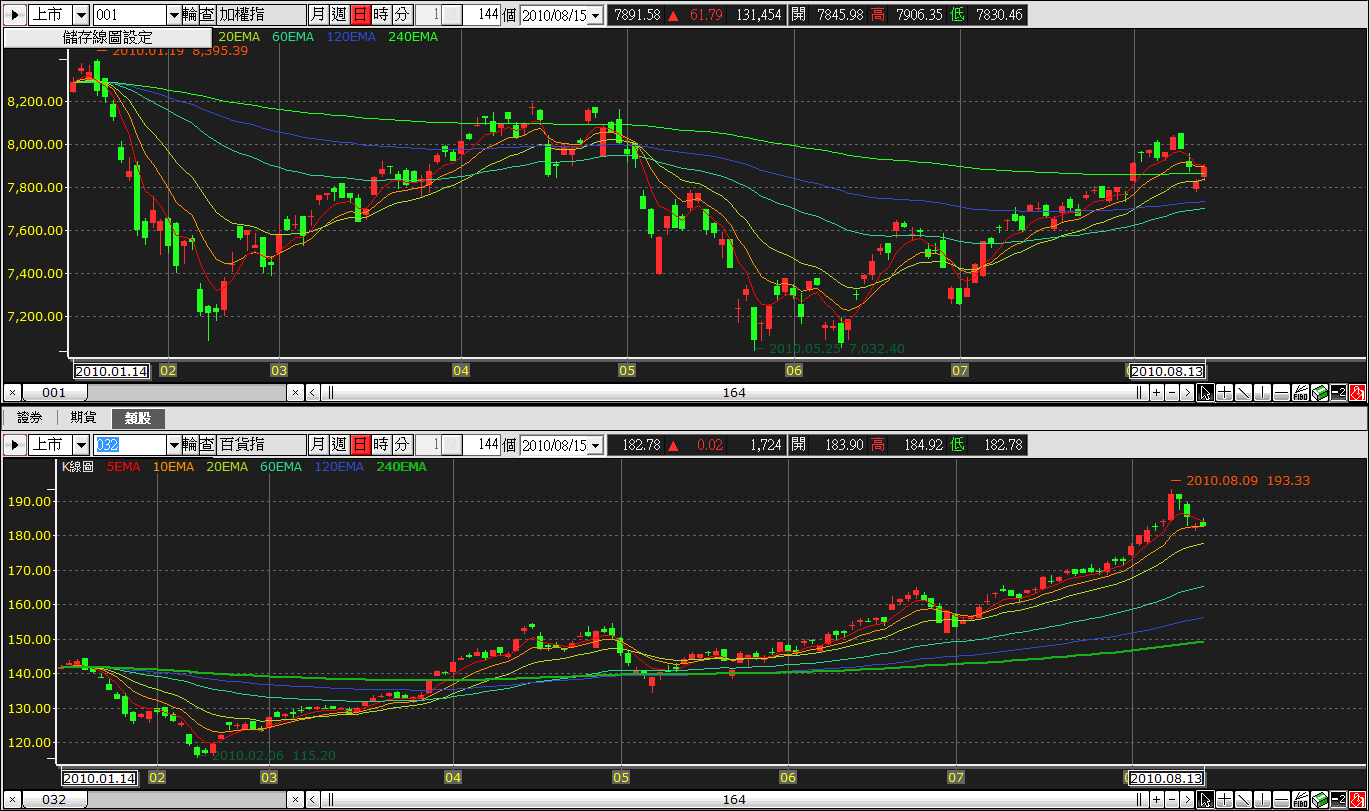This screenshot has height=811, width=1370.
Task: Switch top chart to minute 分 period
Action: coord(402,15)
